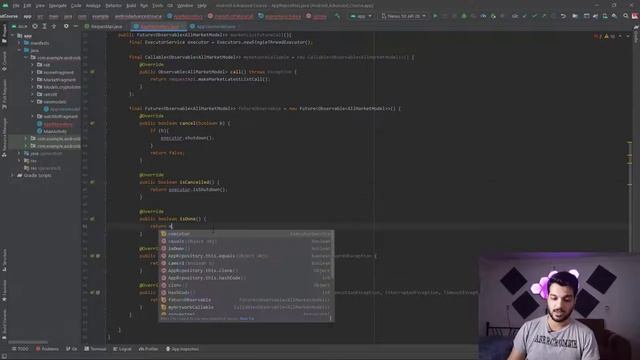Screen dimensions: 640x360
Task: Click the Make Project hammer icon
Action: pyautogui.click(x=337, y=16)
